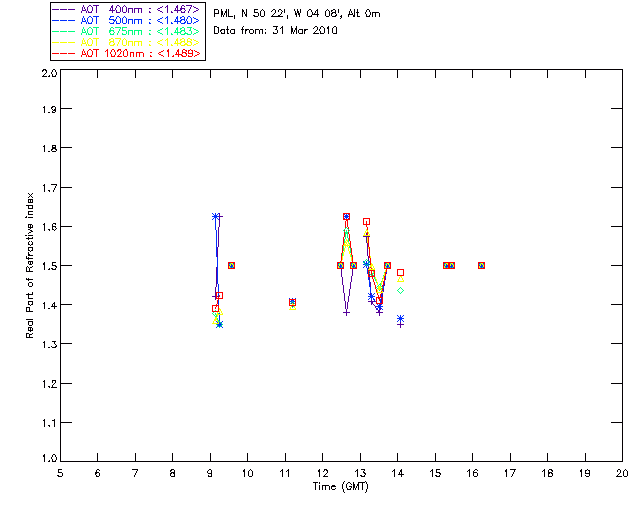
Task: Select the red square marker at 14 GMT
Action: [400, 272]
